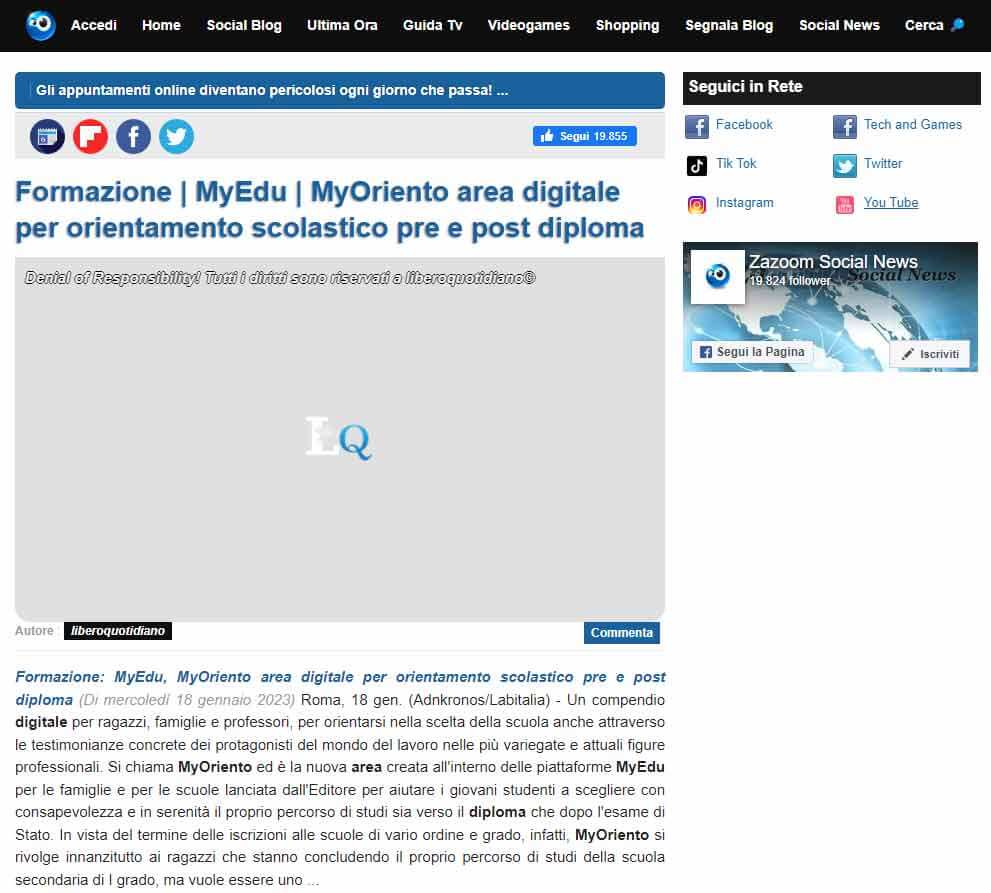Open the Tech and Games link
Viewport: 991px width, 893px height.
coord(913,125)
